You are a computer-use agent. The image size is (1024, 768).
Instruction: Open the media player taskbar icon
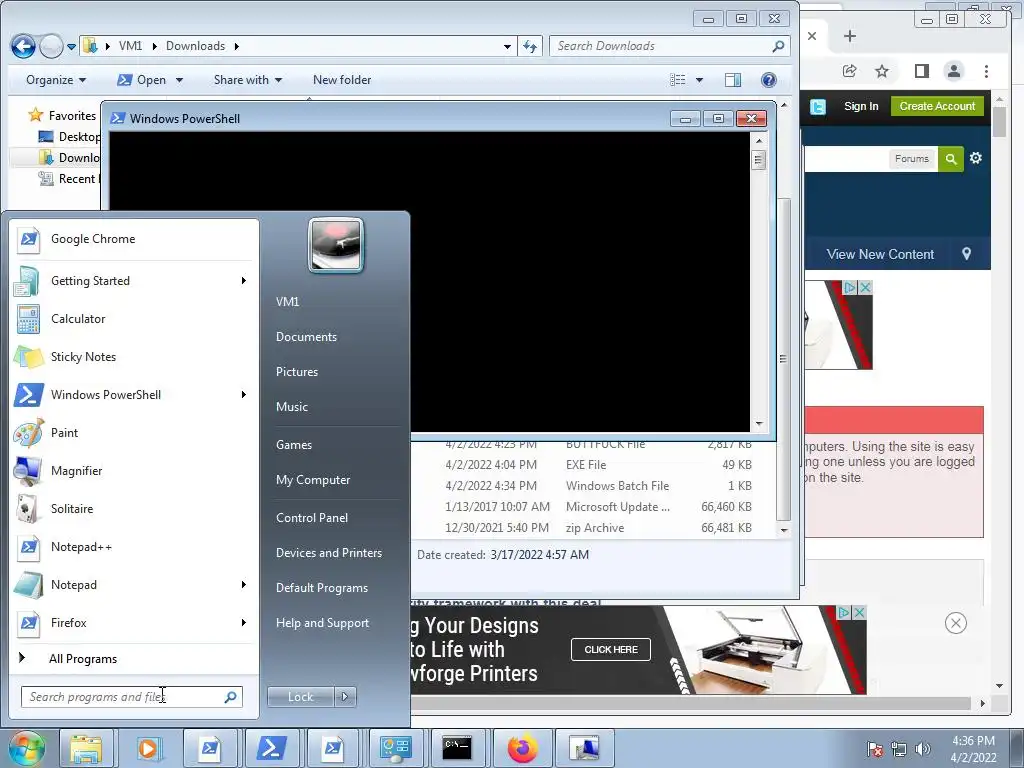pyautogui.click(x=148, y=748)
